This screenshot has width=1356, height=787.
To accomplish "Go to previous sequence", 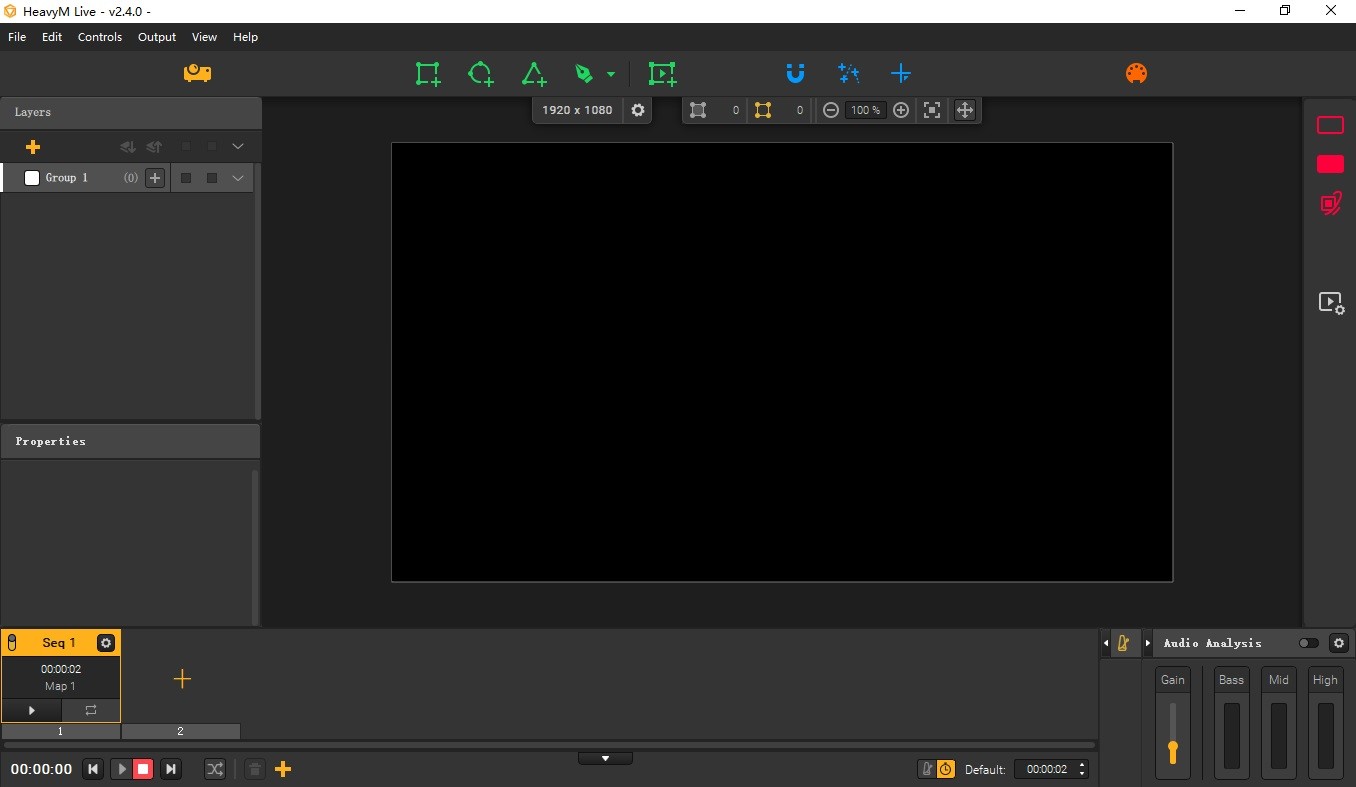I will coord(93,769).
